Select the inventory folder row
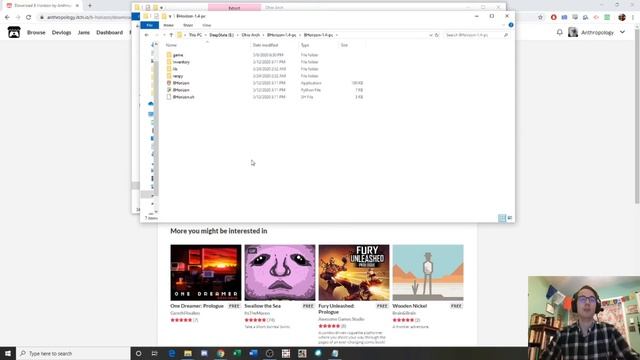The height and width of the screenshot is (360, 640). coord(265,62)
